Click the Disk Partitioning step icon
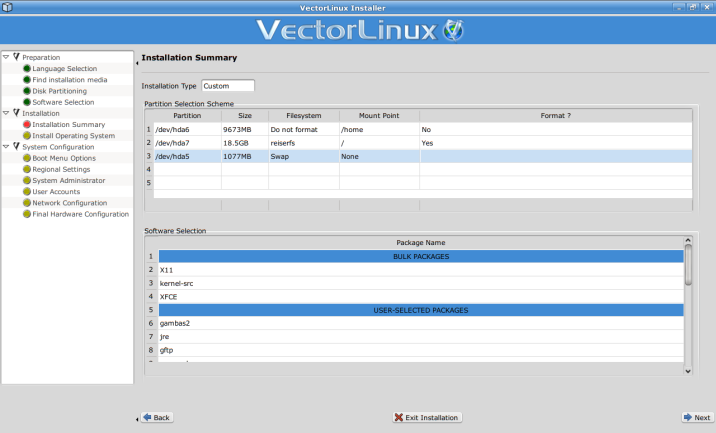This screenshot has height=433, width=716. 27,91
